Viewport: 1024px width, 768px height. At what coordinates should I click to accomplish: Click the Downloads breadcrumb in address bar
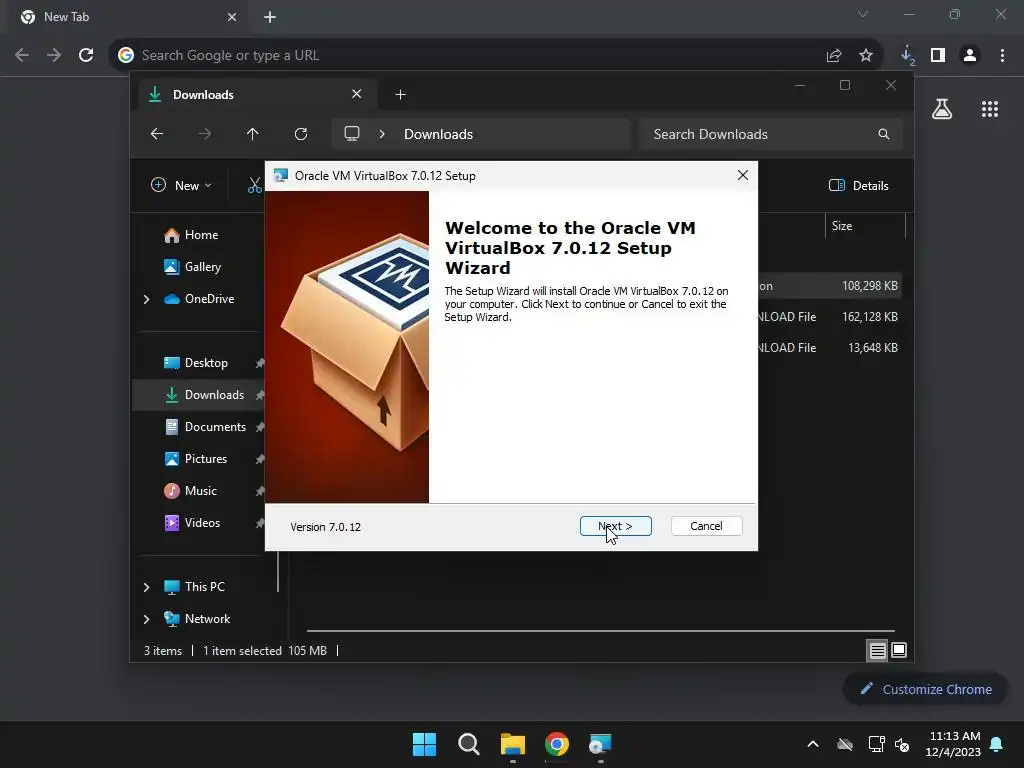(x=438, y=134)
